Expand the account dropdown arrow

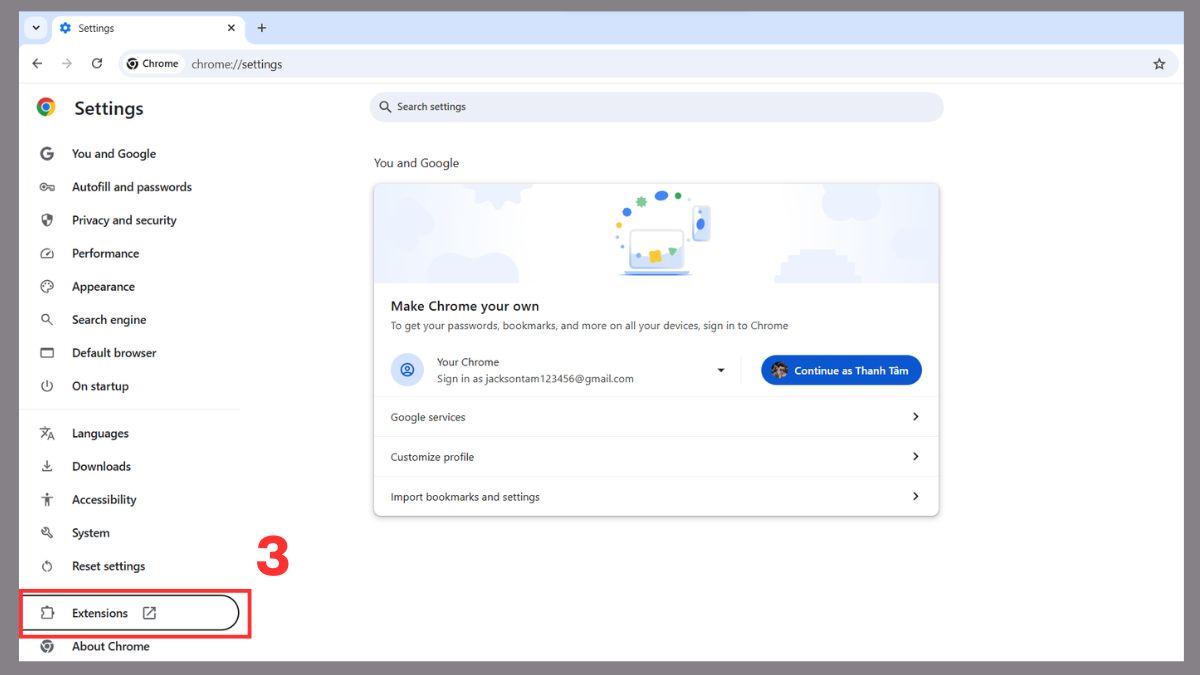(x=720, y=371)
